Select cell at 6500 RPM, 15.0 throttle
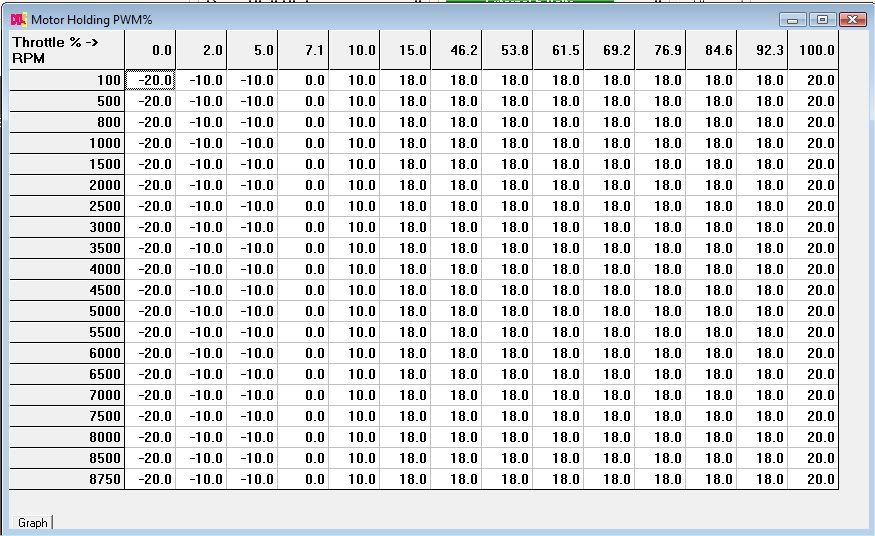 [x=406, y=374]
